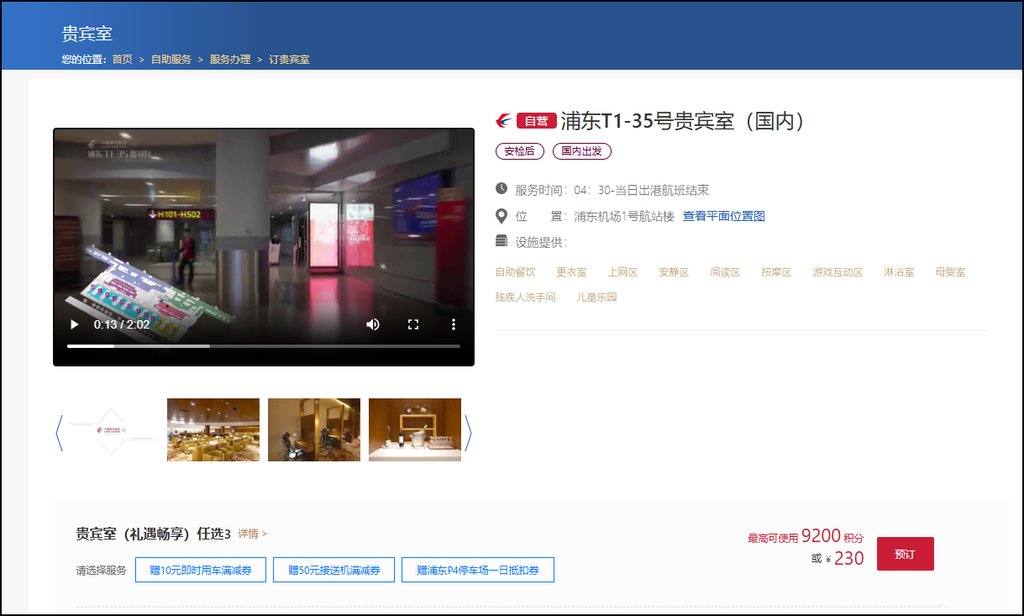The height and width of the screenshot is (616, 1024).
Task: Click the 自营 red badge
Action: [x=536, y=121]
